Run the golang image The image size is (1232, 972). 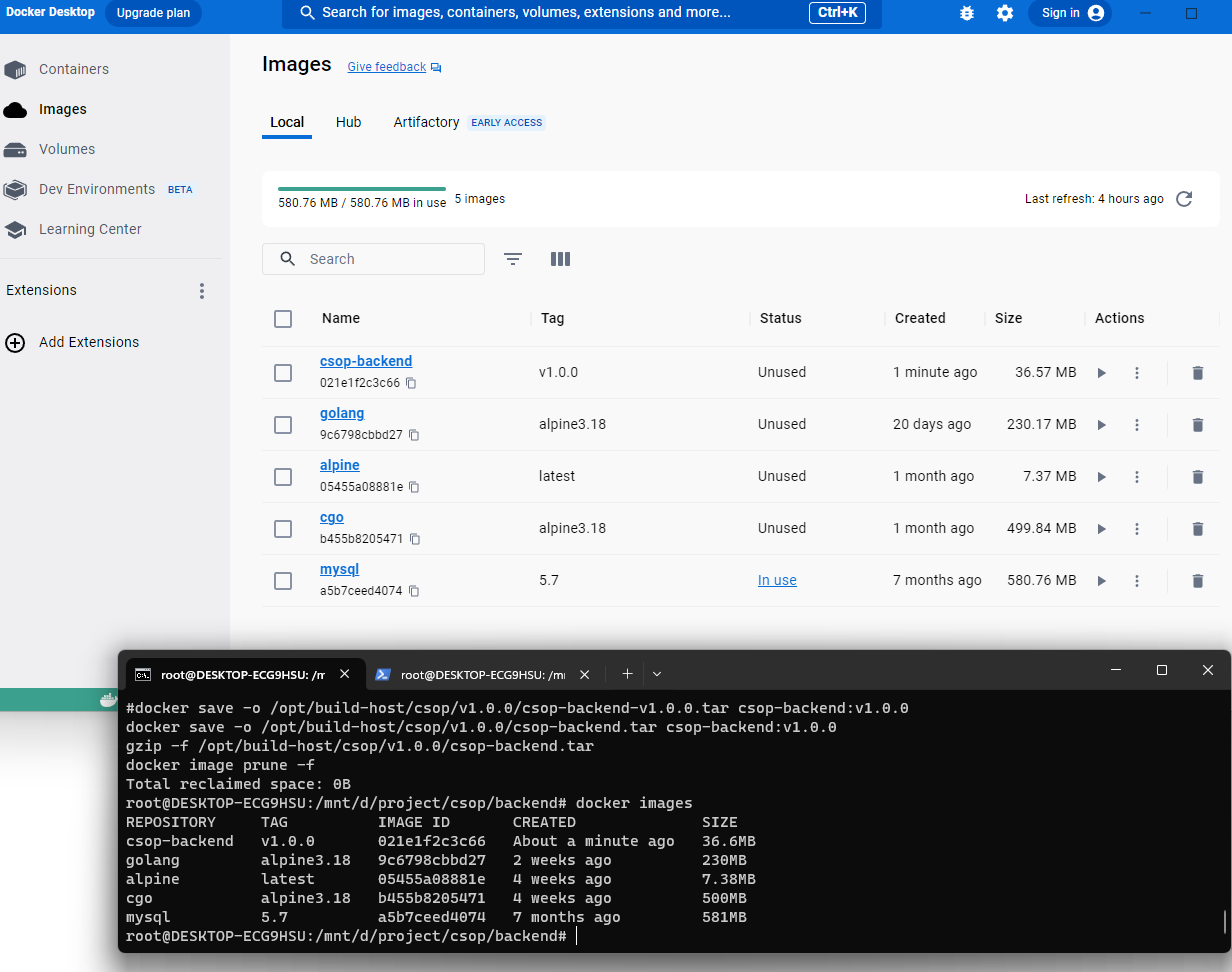click(x=1101, y=425)
